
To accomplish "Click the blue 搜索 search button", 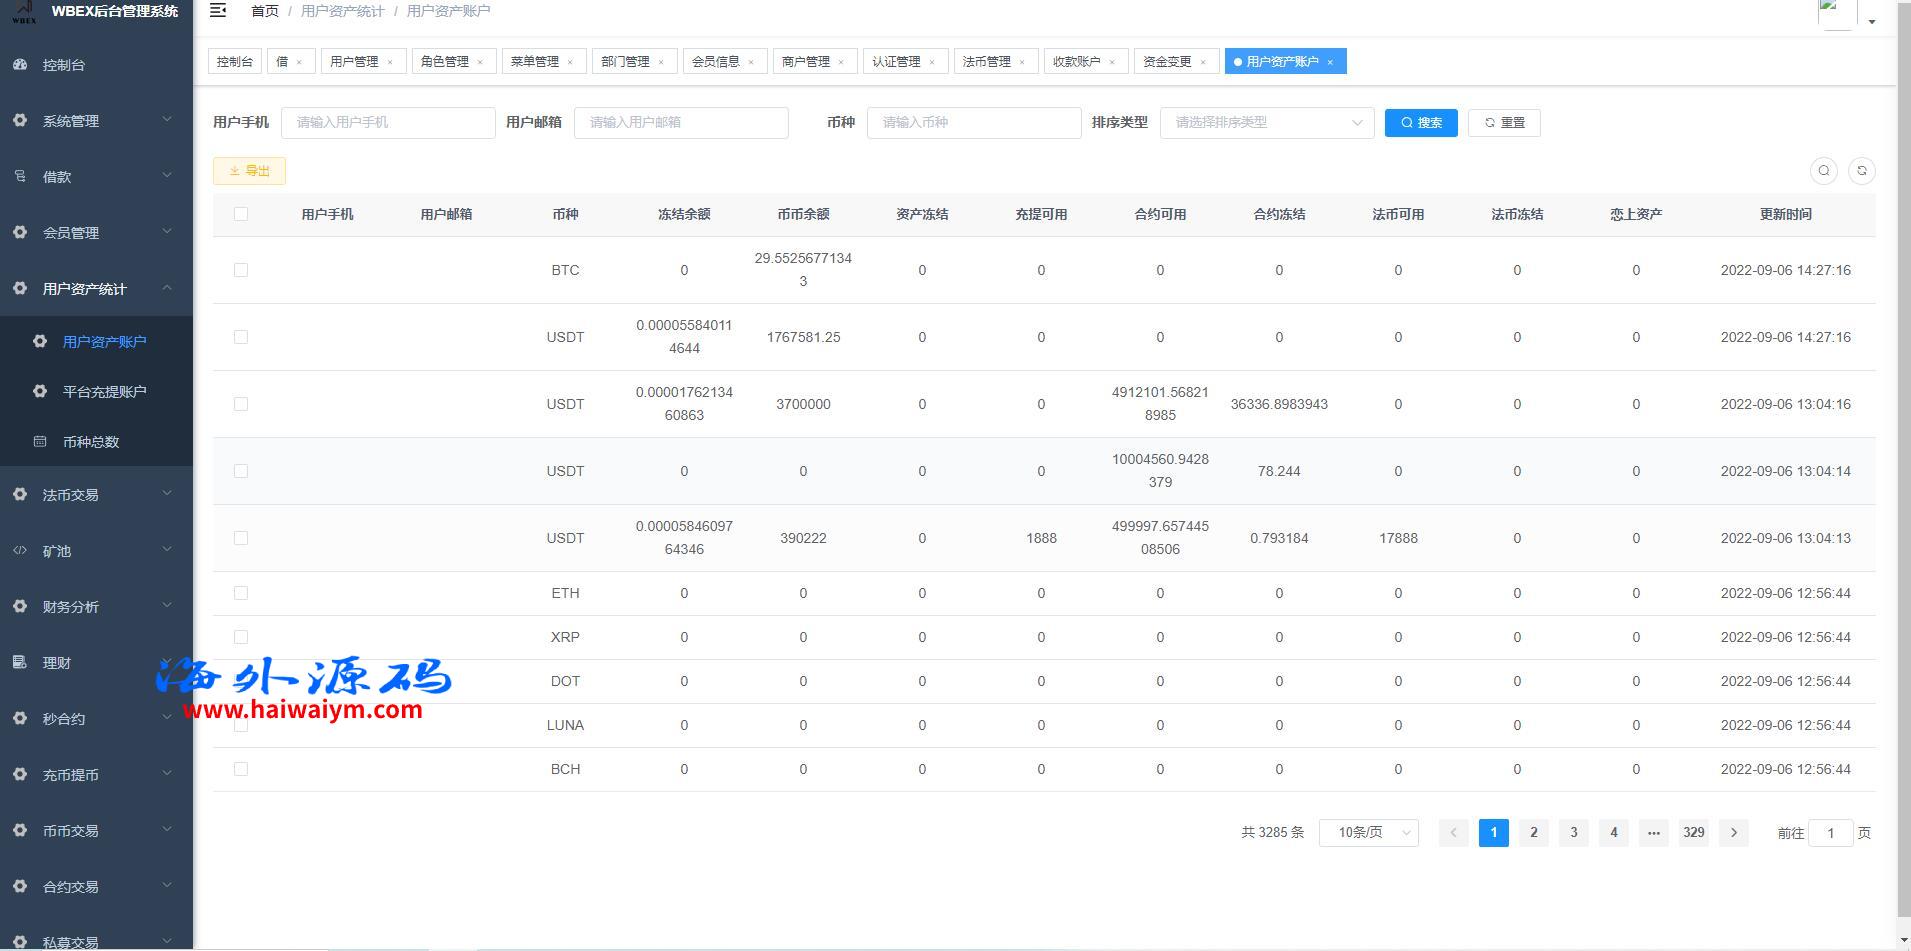I will (1420, 123).
